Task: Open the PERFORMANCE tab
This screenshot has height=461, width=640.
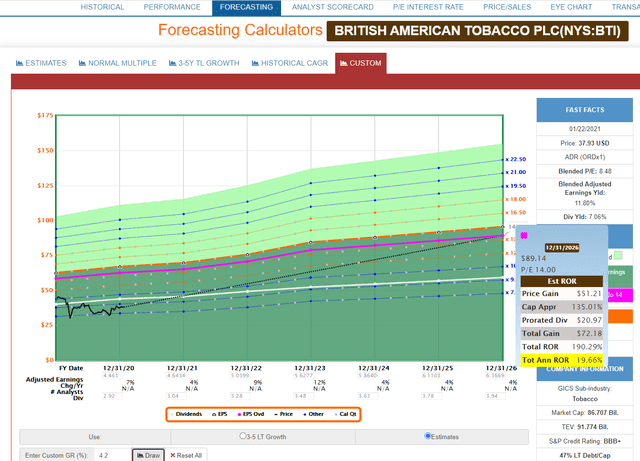Action: coord(172,7)
